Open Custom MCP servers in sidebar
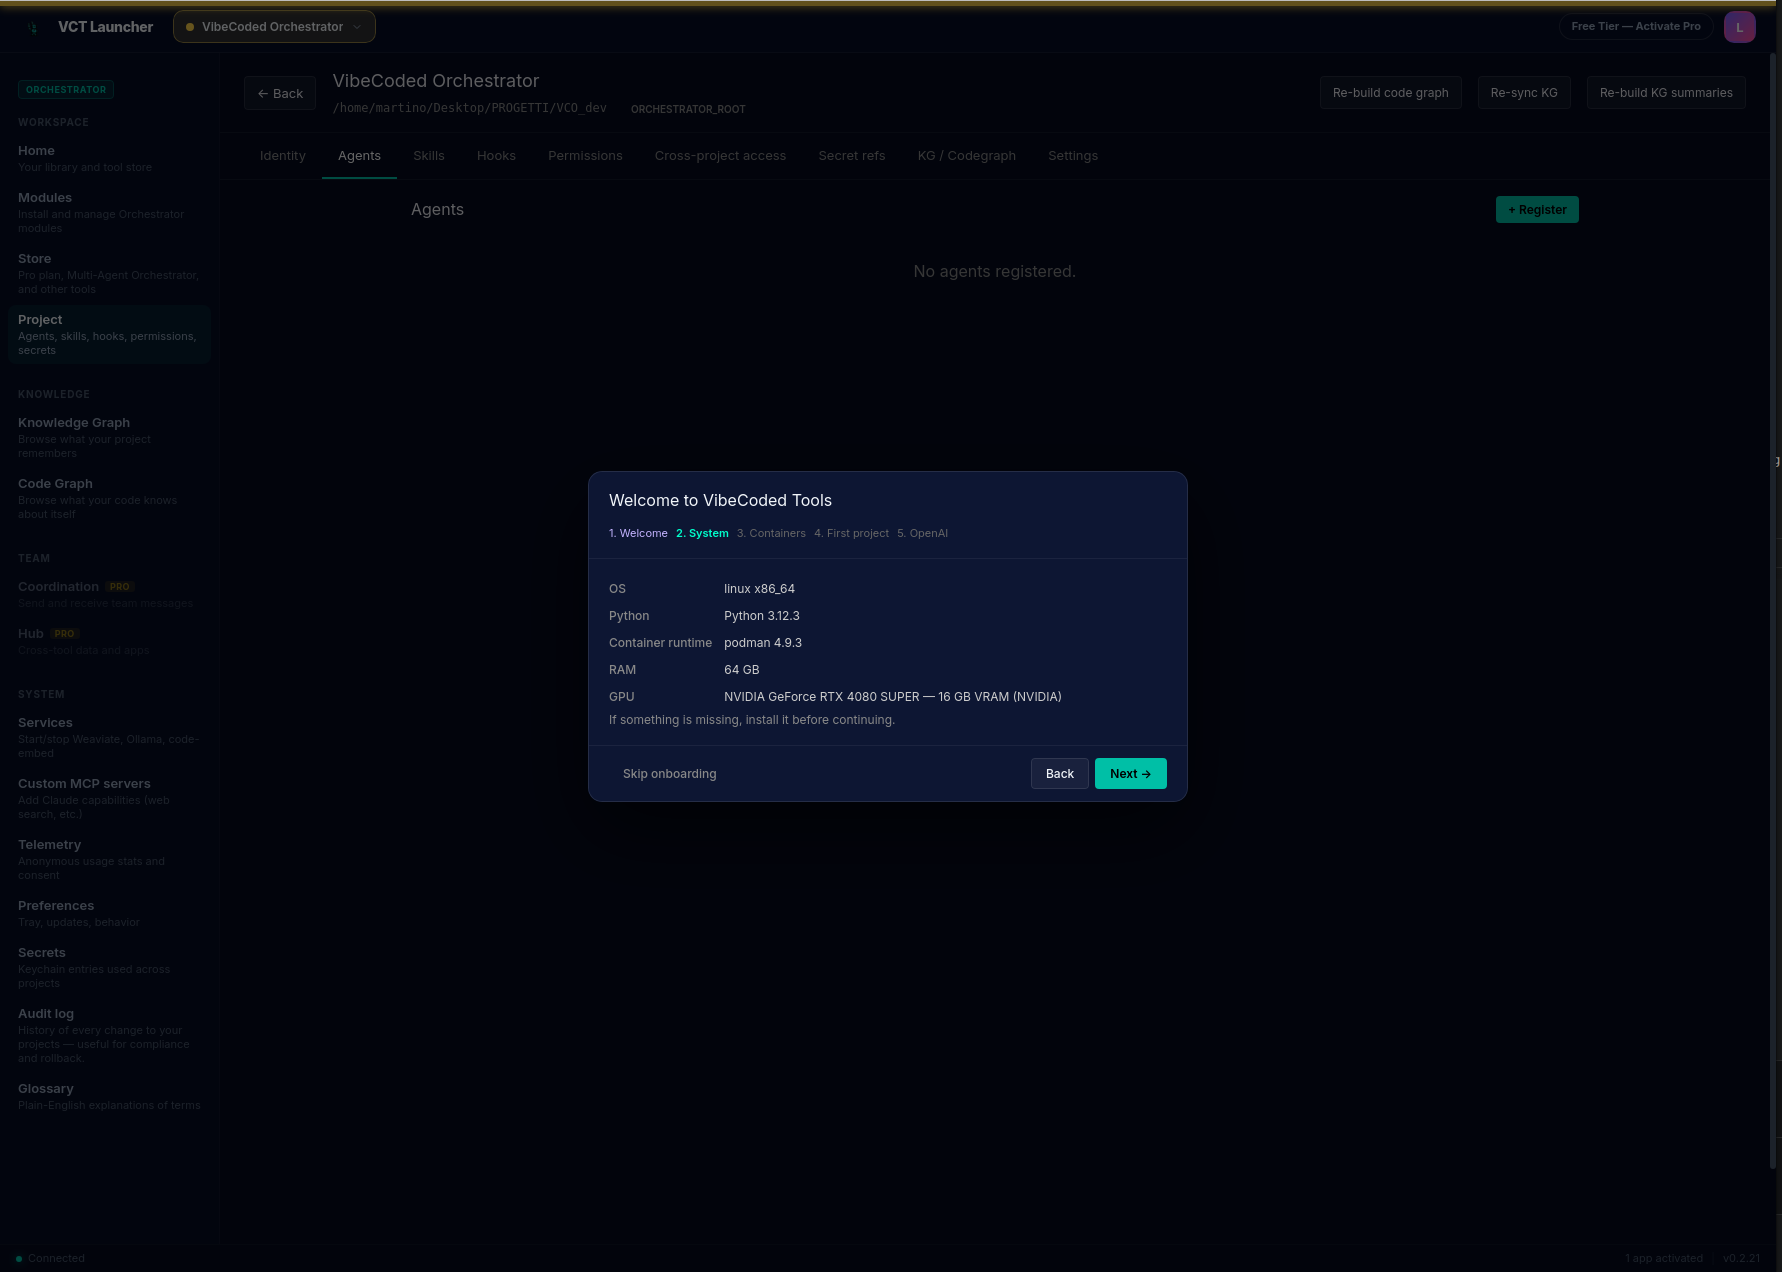 click(109, 798)
